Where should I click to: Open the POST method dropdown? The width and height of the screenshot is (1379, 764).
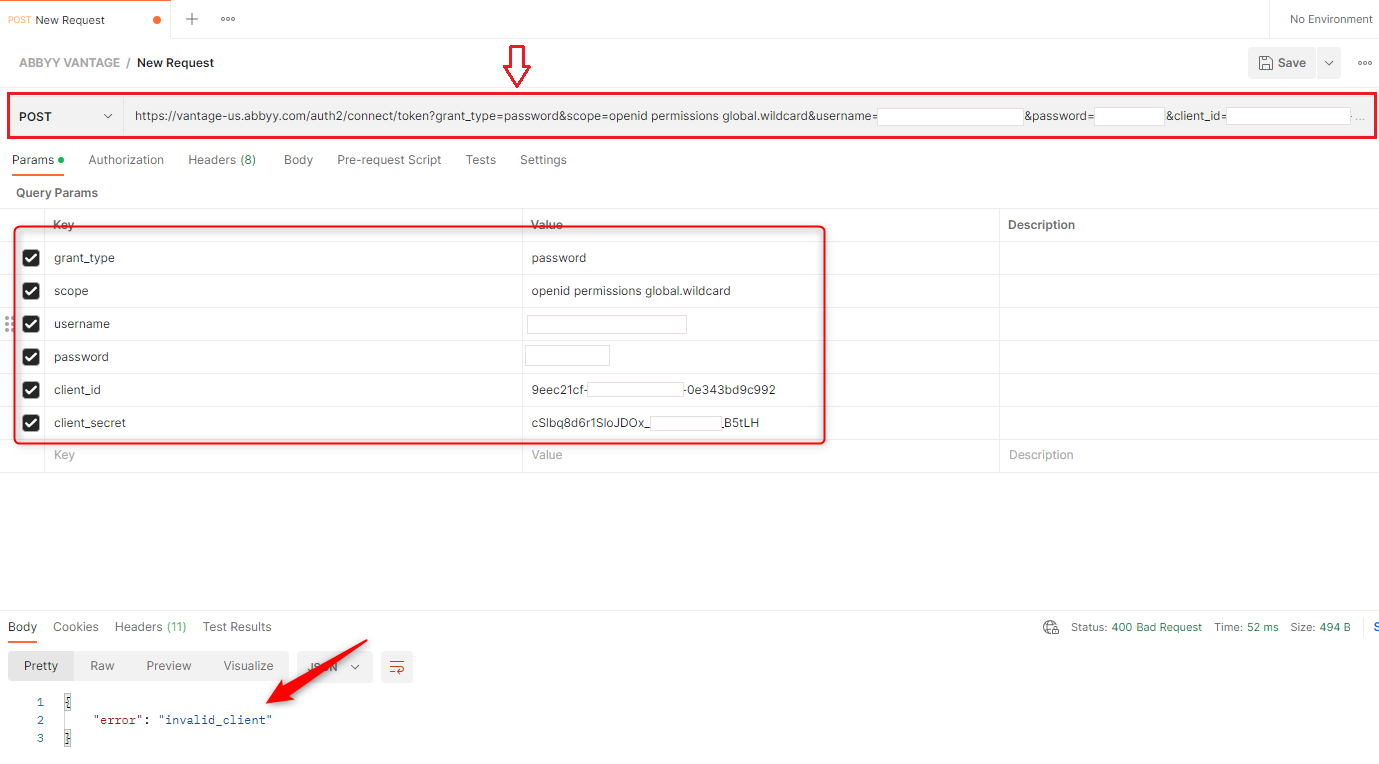pos(66,116)
